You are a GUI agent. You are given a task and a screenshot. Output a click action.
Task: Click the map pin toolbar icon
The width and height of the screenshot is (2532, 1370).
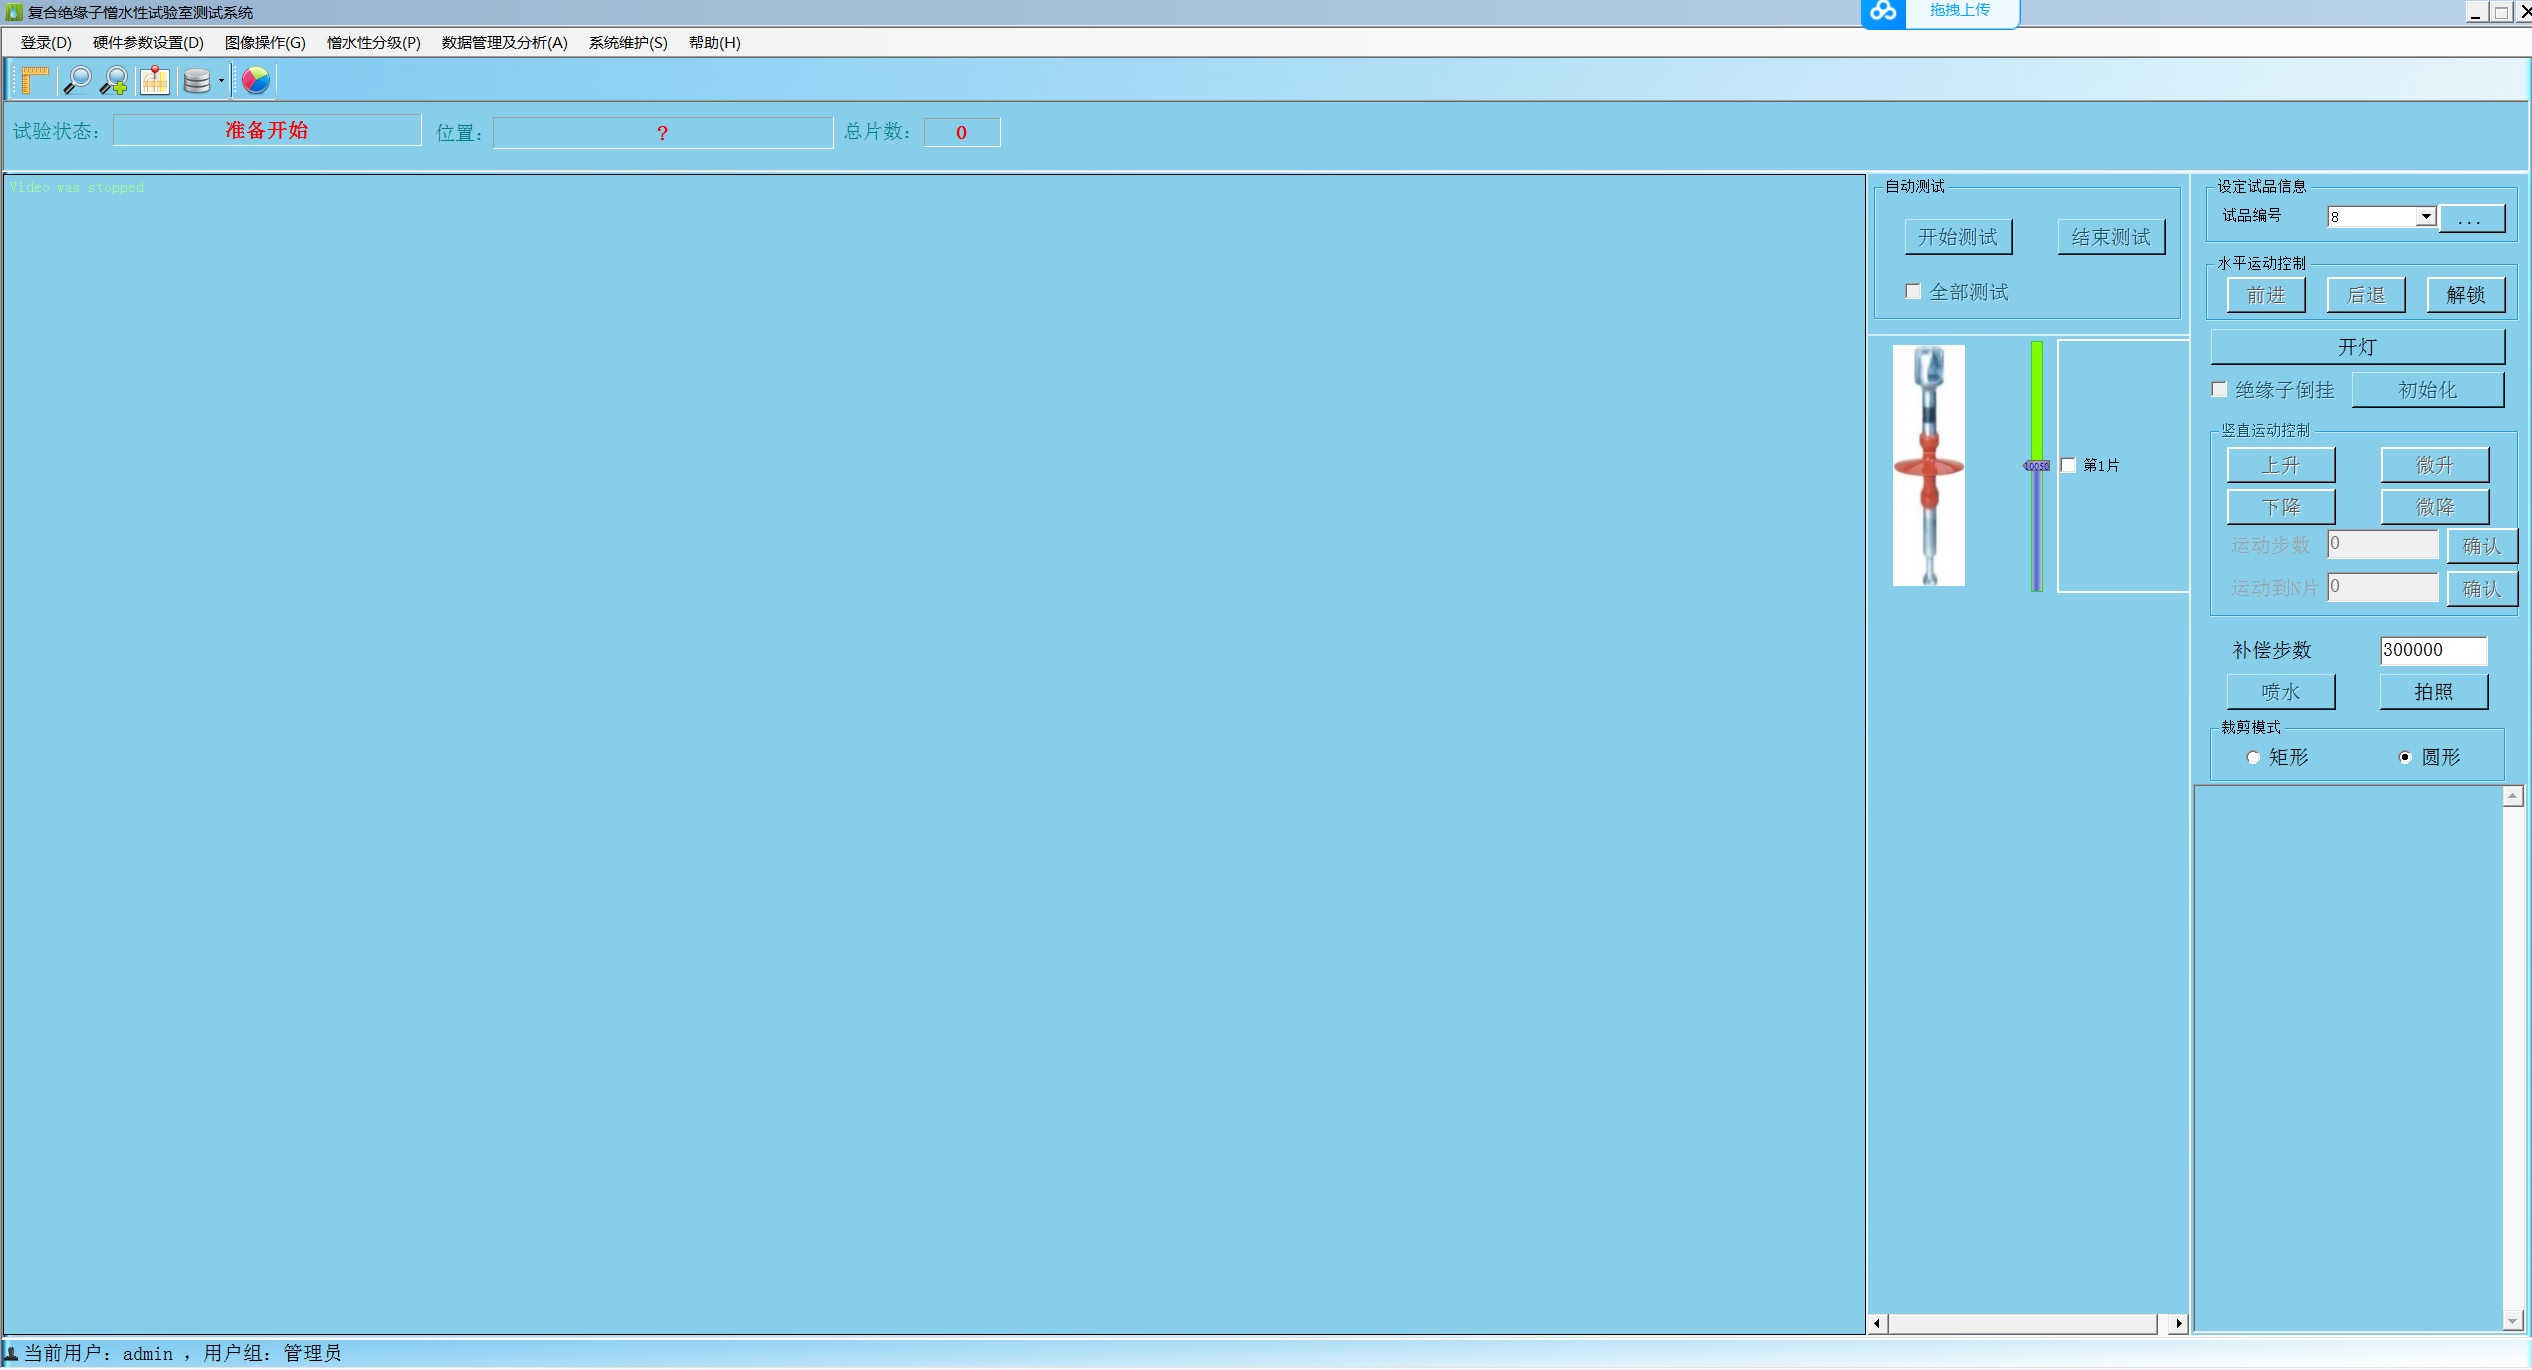154,80
